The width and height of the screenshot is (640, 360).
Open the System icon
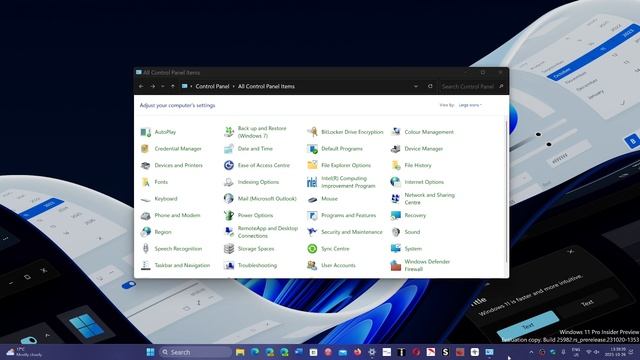click(396, 249)
